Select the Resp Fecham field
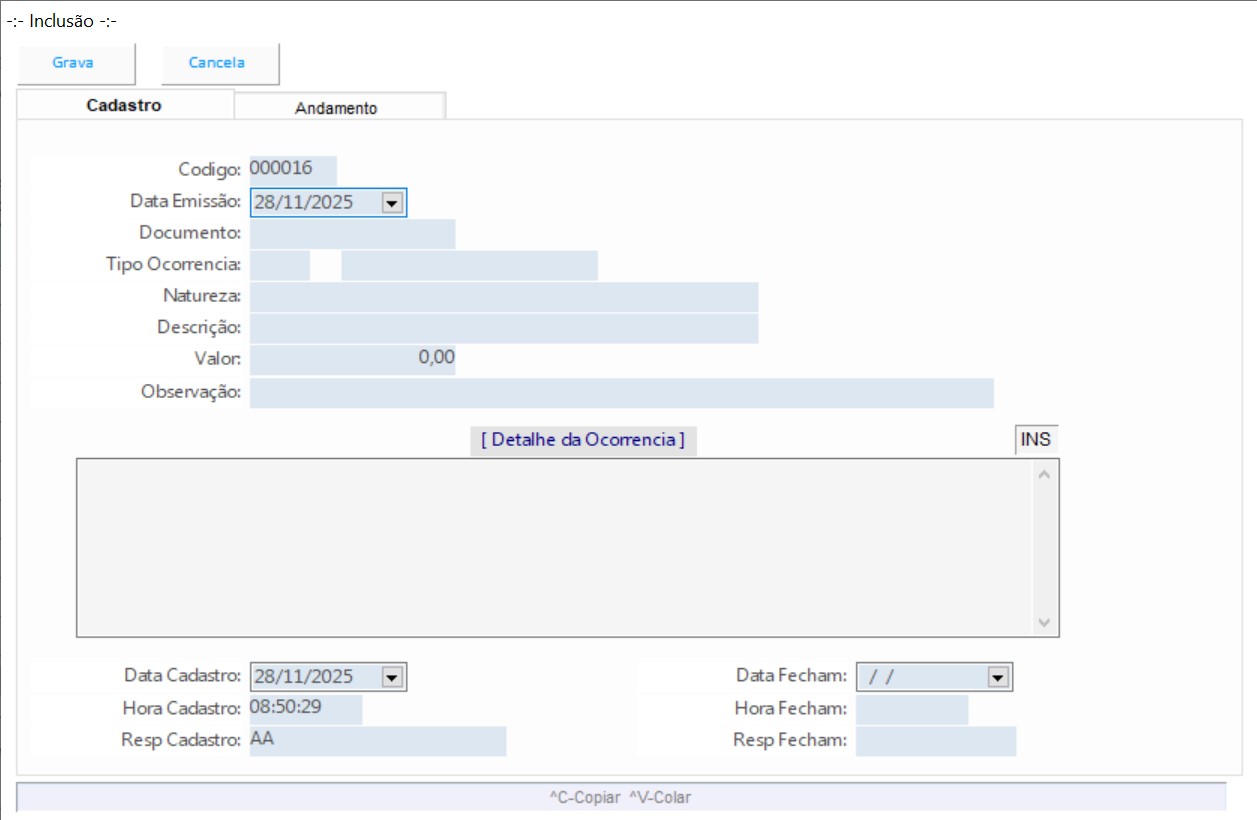 point(935,741)
